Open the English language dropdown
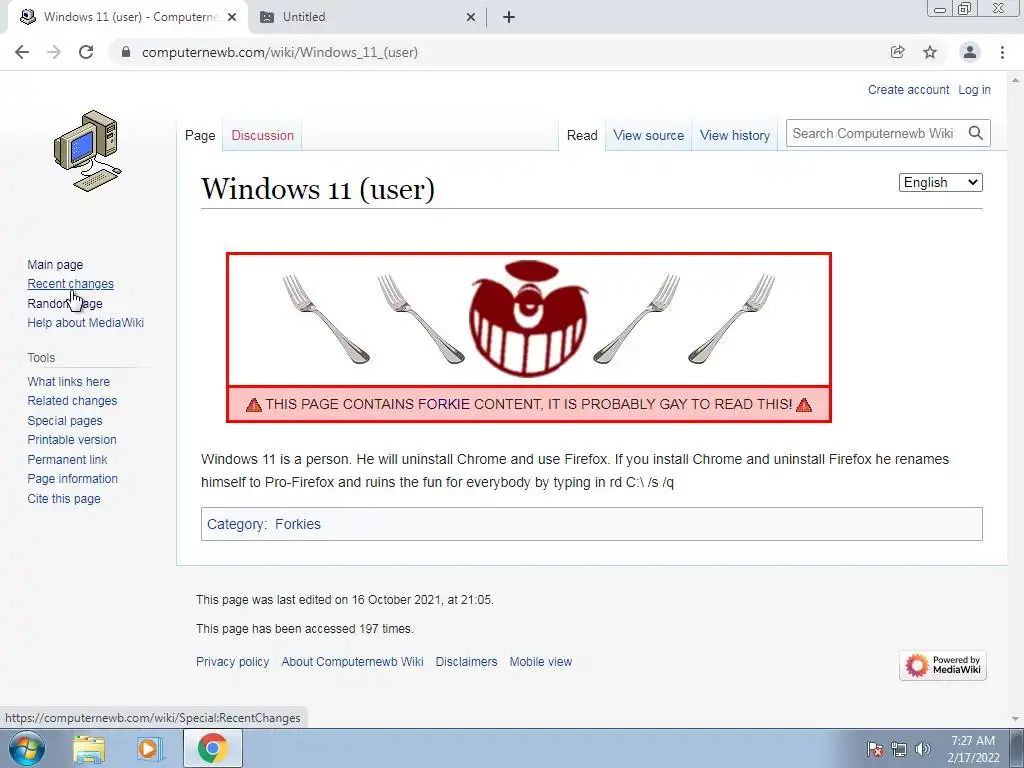The height and width of the screenshot is (768, 1024). point(940,182)
